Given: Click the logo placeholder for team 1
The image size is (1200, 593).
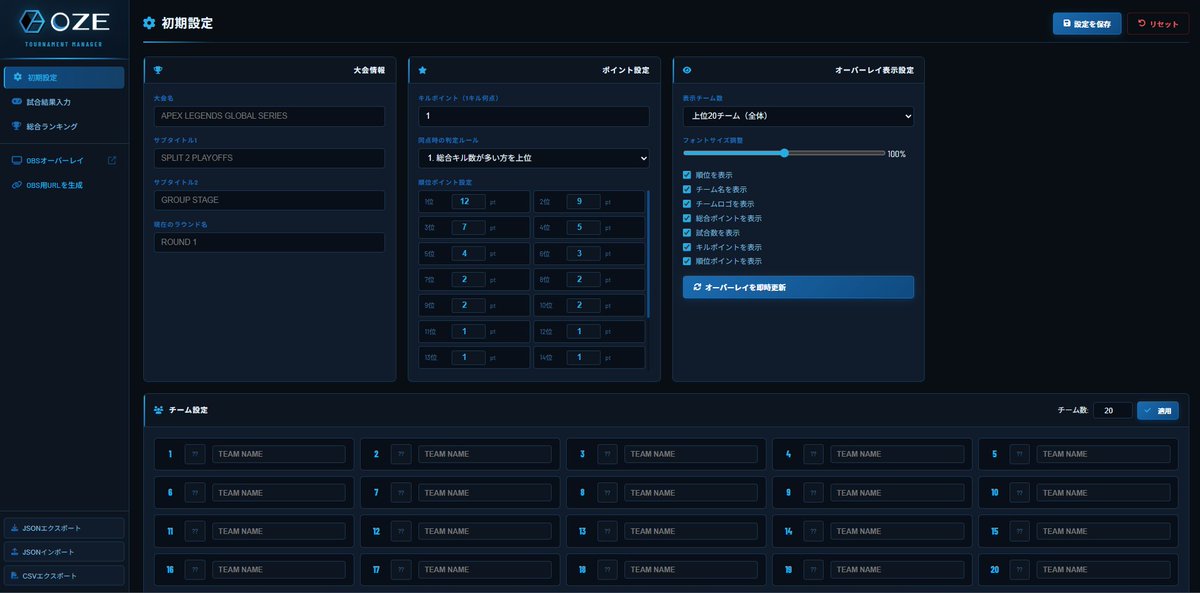Looking at the screenshot, I should [x=195, y=454].
